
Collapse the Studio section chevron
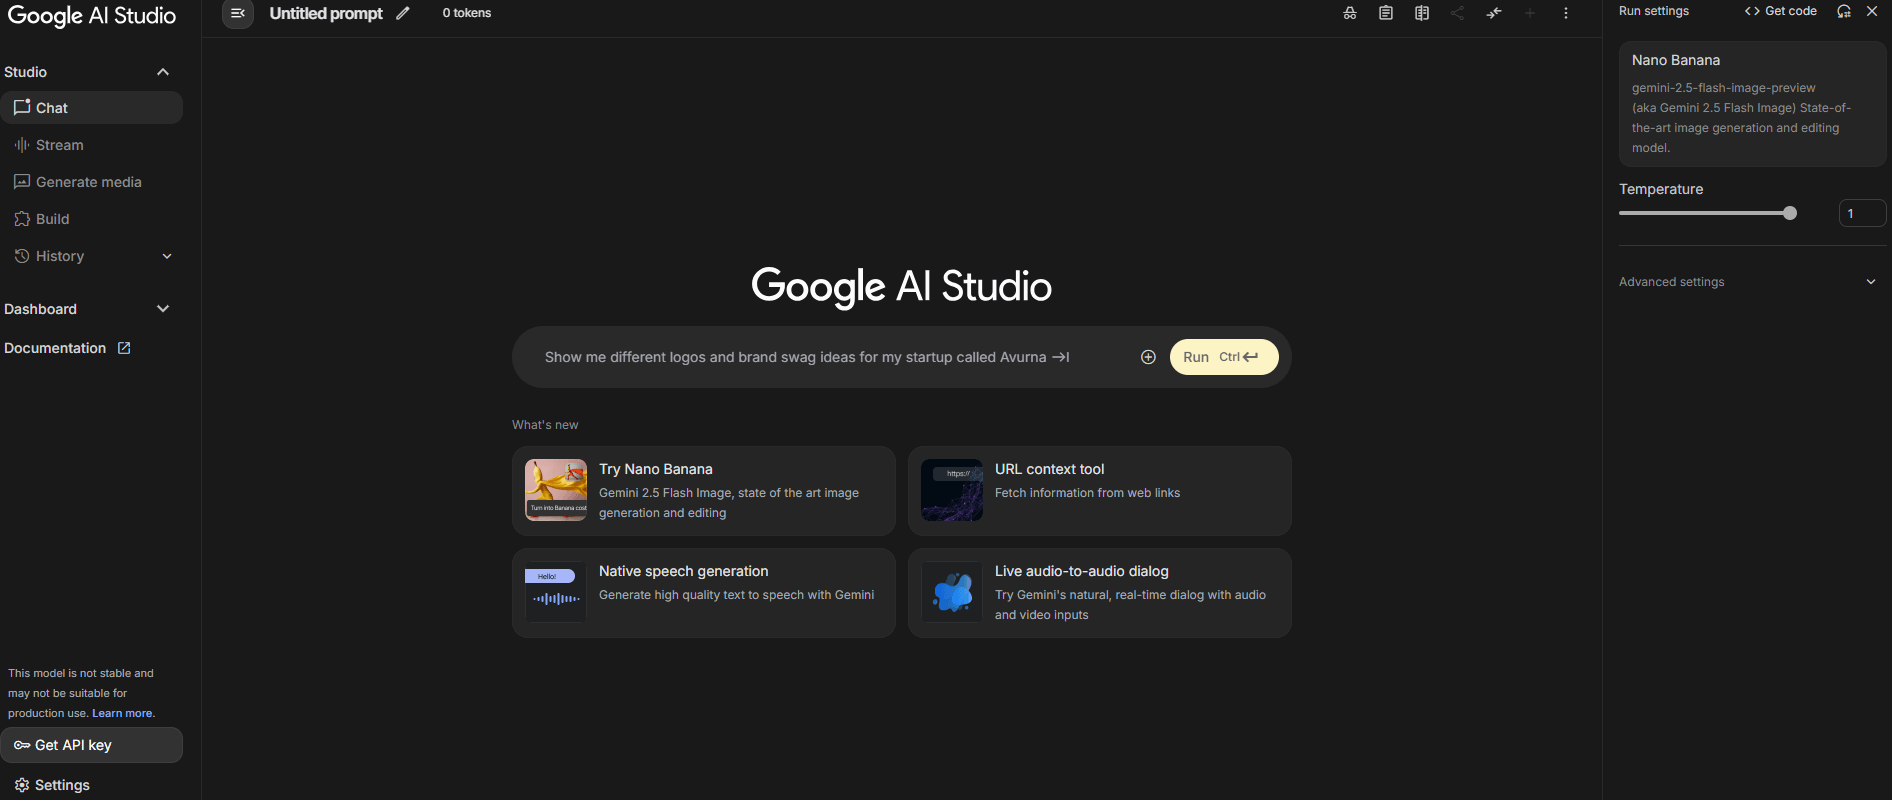163,72
